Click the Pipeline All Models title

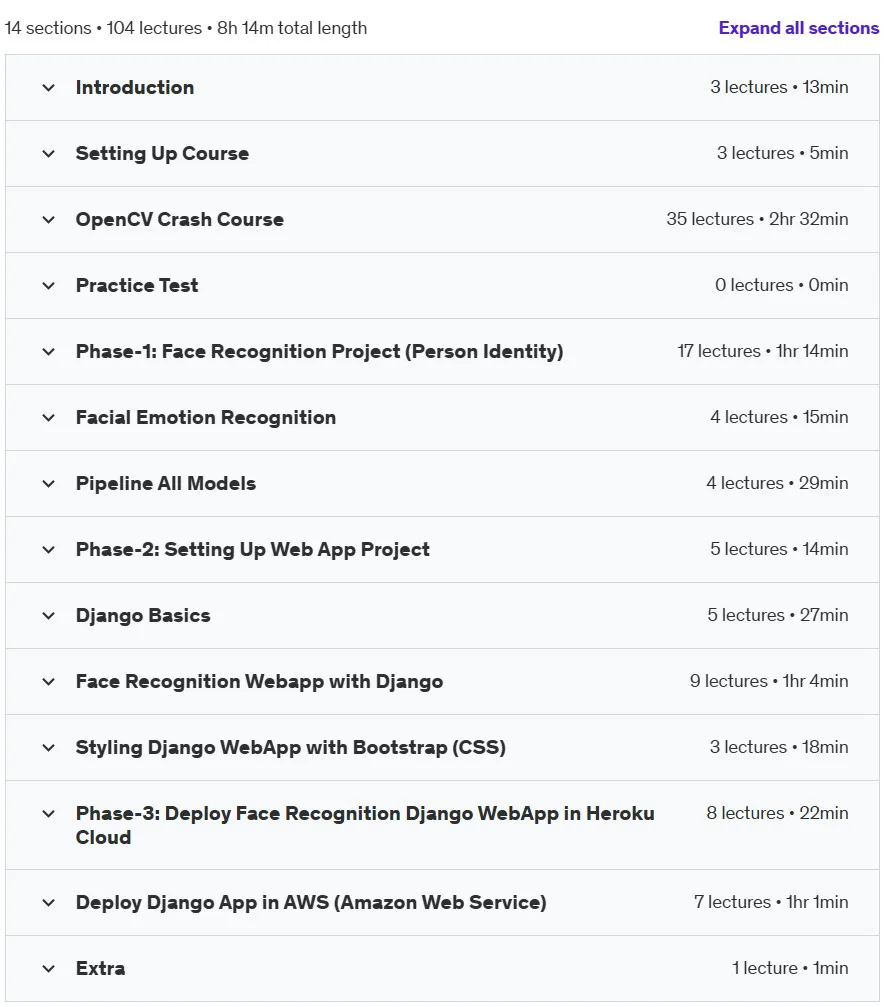coord(166,484)
